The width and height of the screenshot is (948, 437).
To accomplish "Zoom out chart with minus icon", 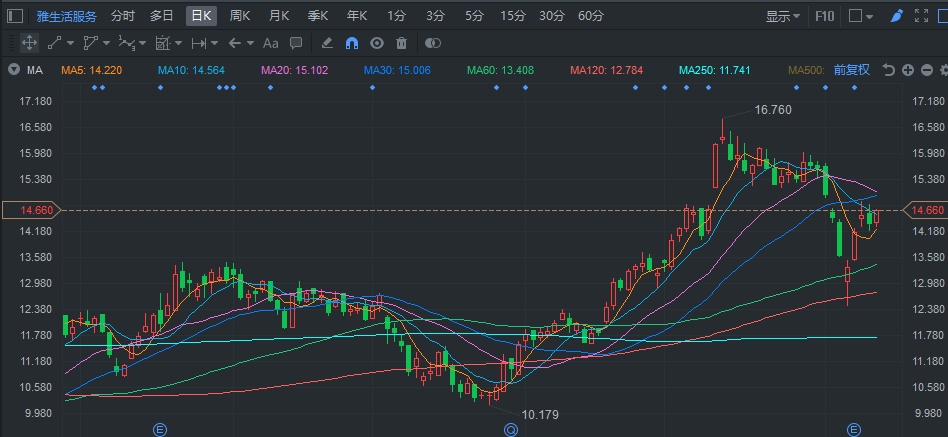I will (x=926, y=70).
